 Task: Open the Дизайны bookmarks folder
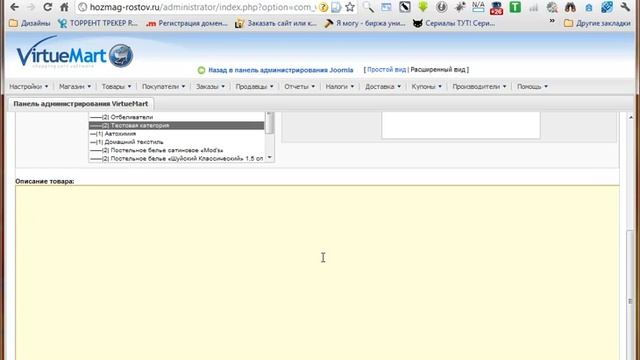[30, 23]
